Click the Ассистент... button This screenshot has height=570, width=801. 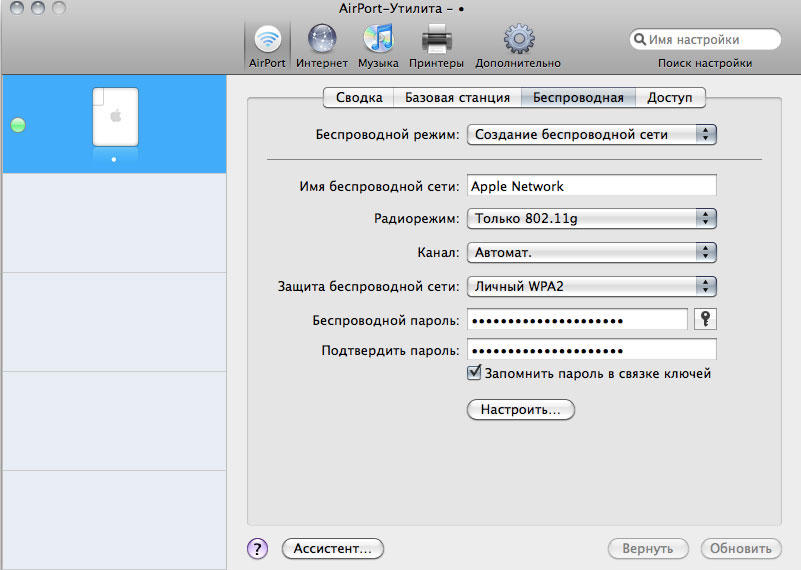[333, 549]
